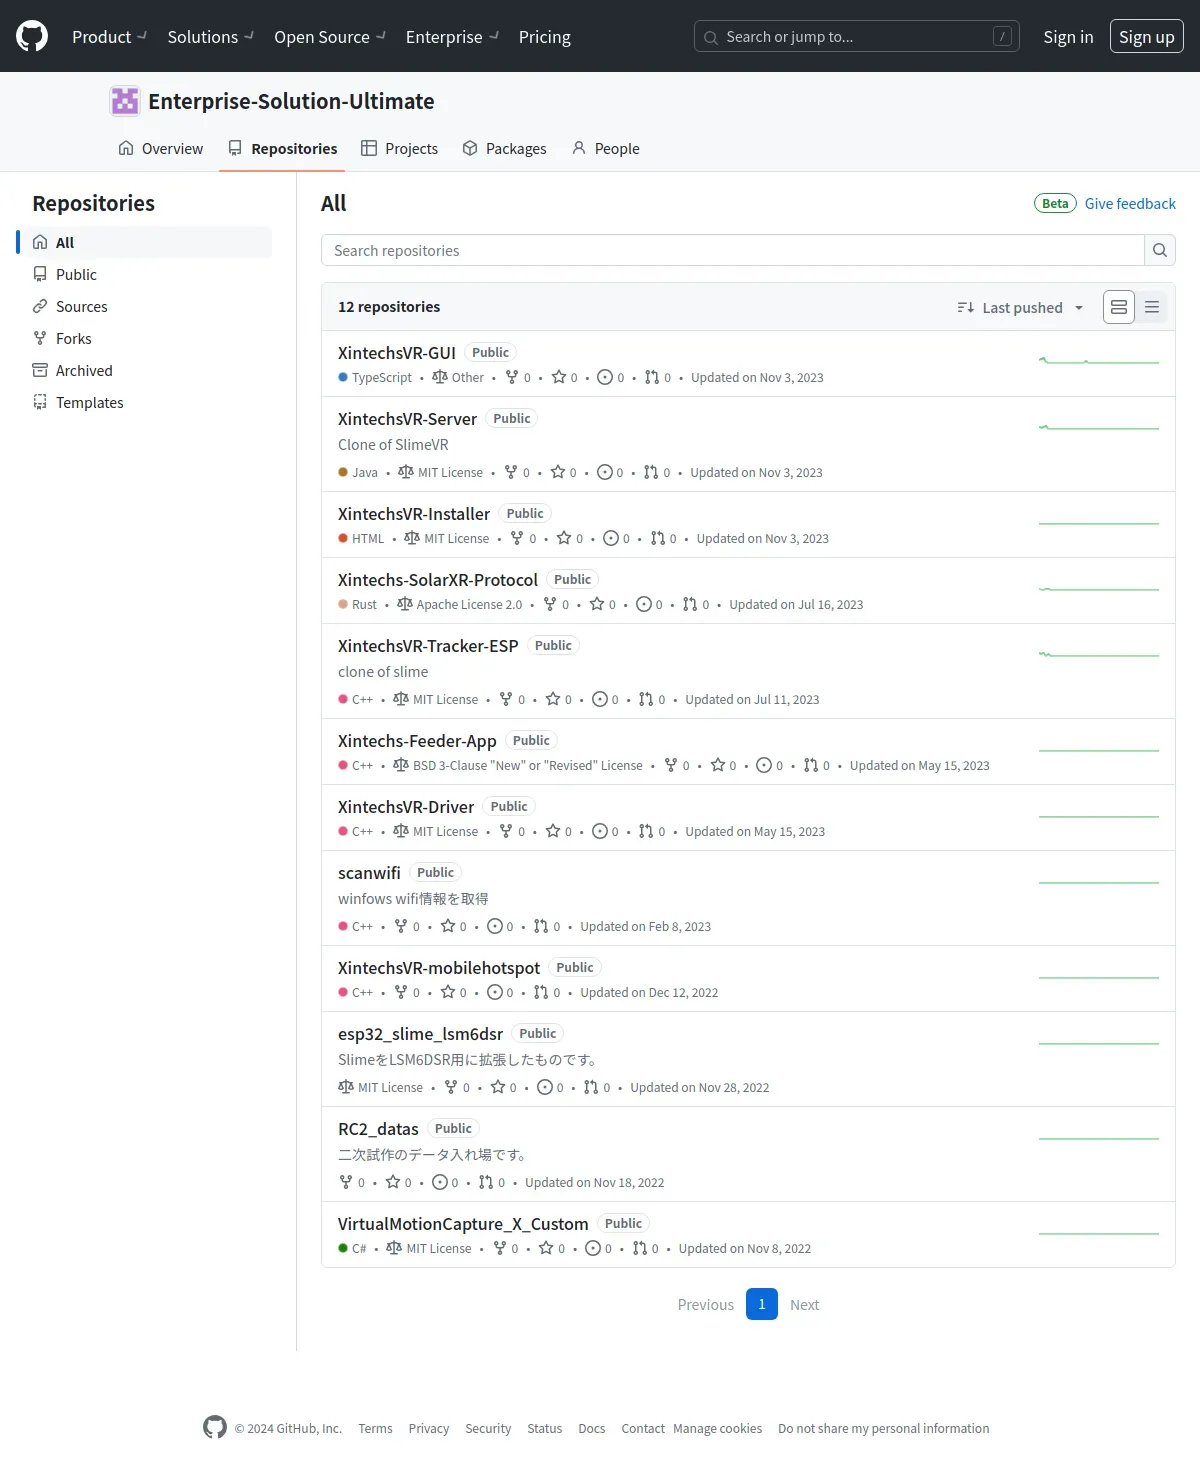Click pull request icon for Xintechs-SolarXR-Protocol

coord(690,604)
